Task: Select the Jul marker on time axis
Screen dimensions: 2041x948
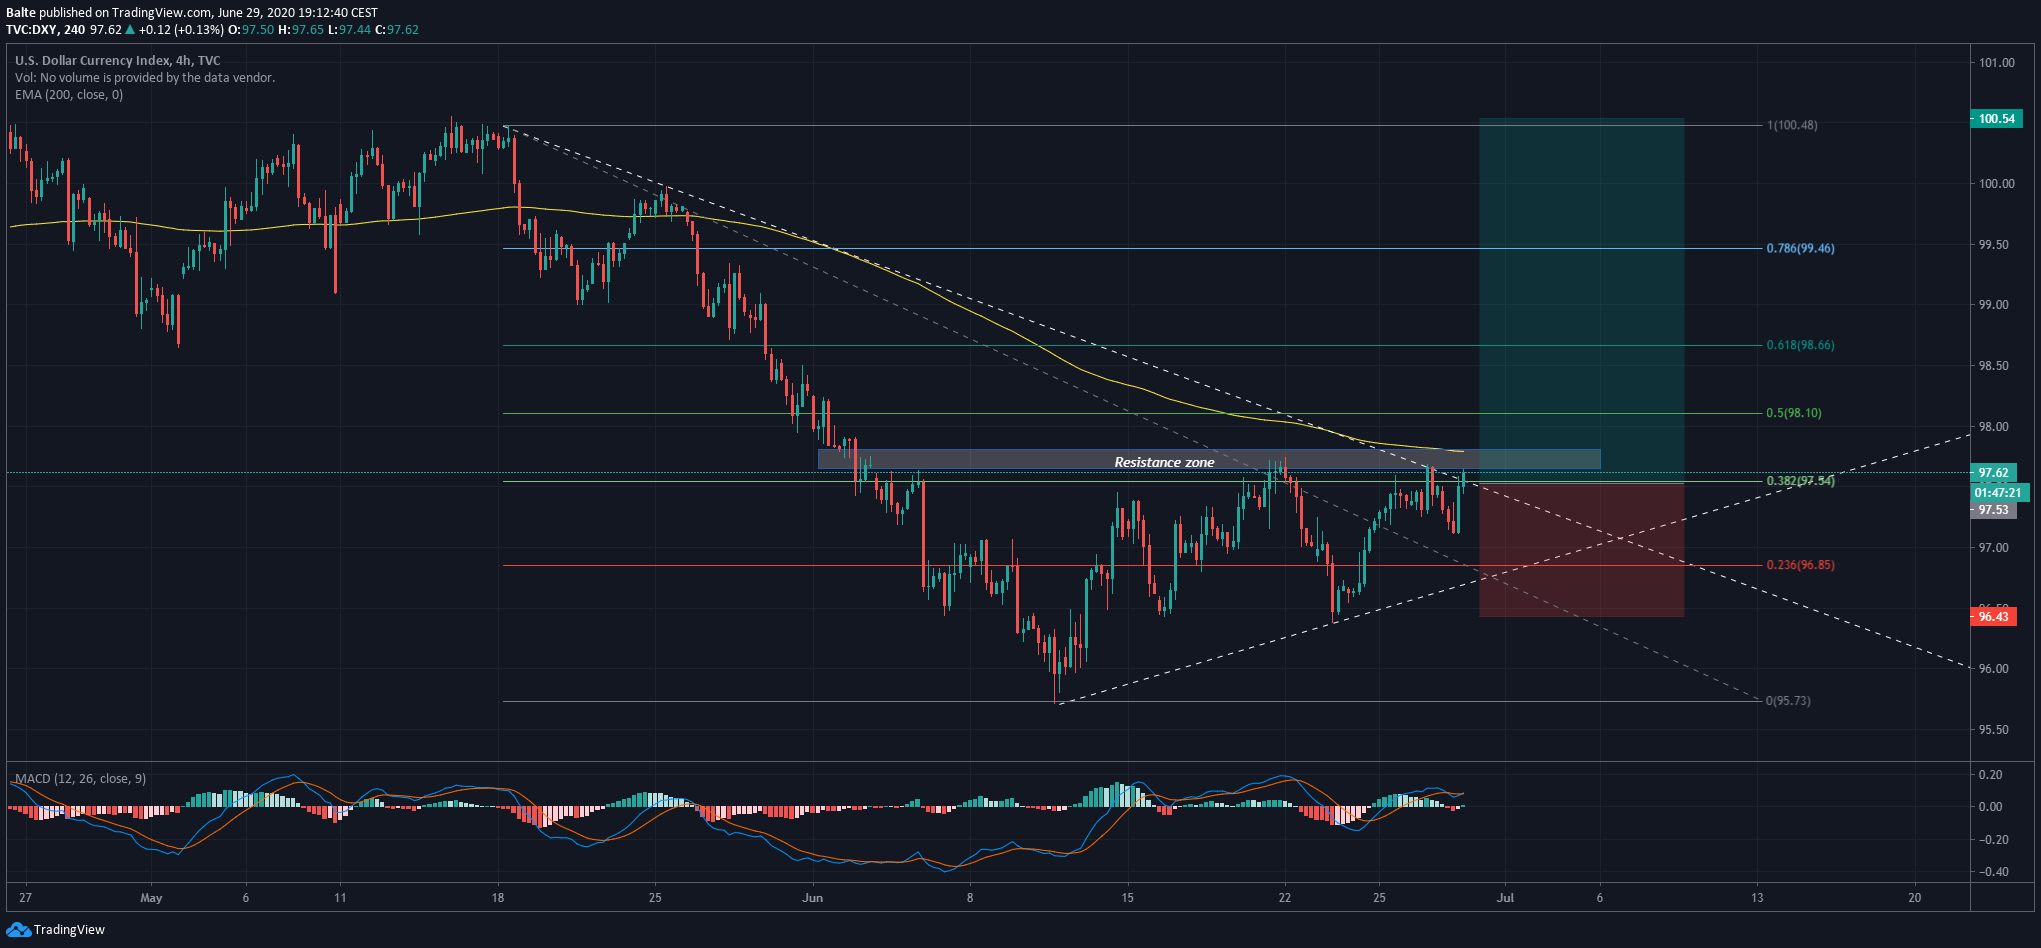Action: (x=1505, y=898)
